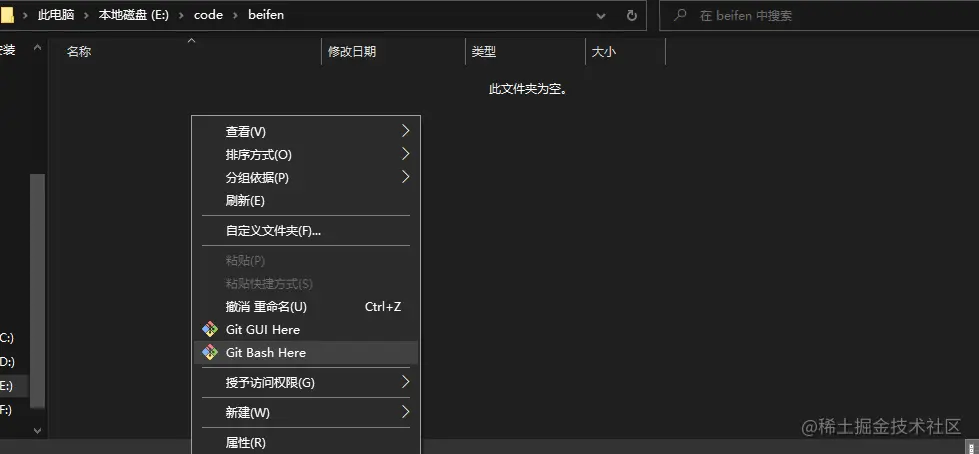Viewport: 979px width, 454px height.
Task: Open 授予访问权限(G) submenu
Action: pyautogui.click(x=306, y=383)
